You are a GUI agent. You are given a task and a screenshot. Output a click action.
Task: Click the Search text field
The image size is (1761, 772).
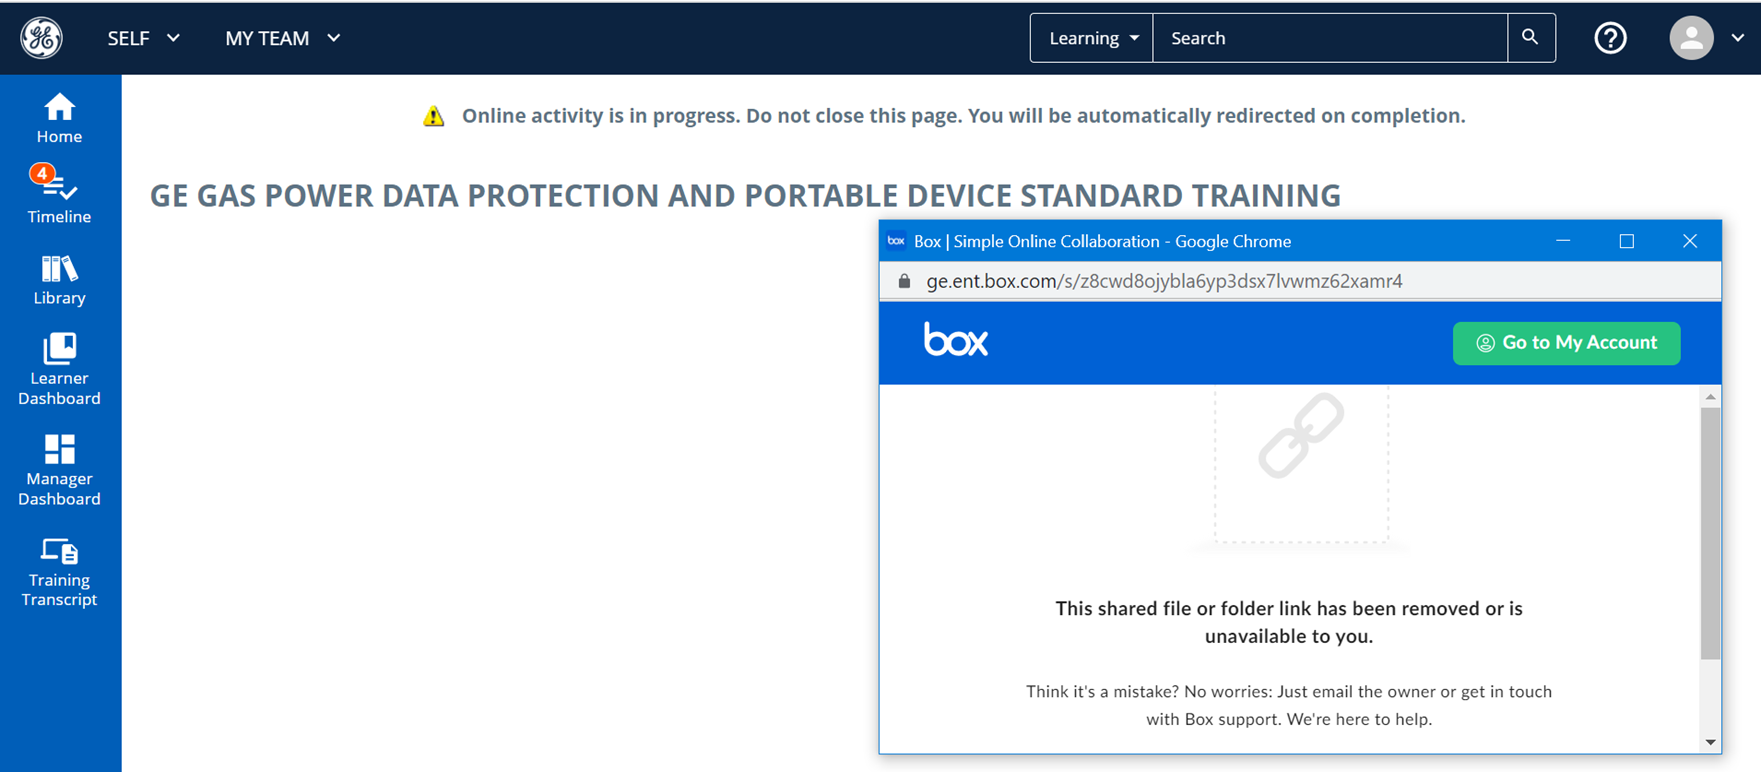pyautogui.click(x=1330, y=38)
